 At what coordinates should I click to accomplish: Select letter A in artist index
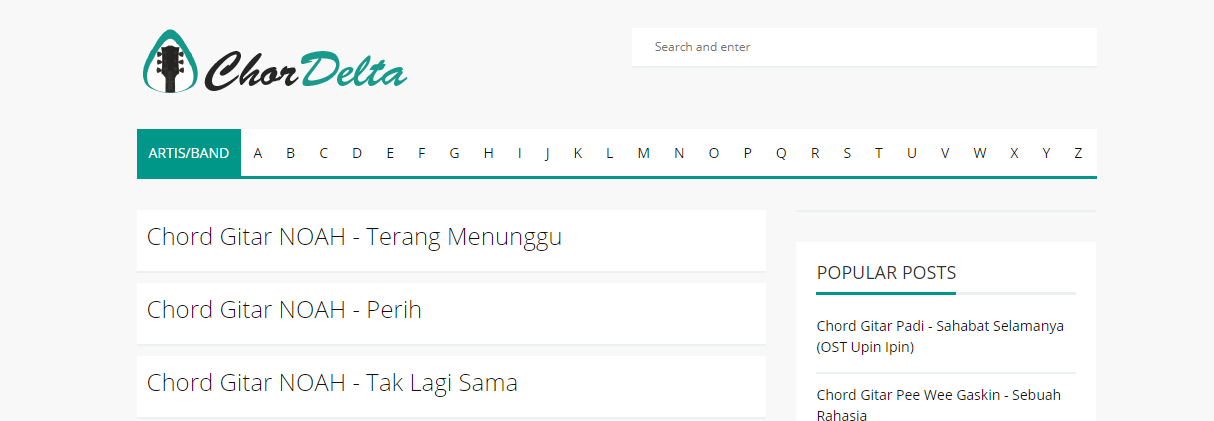258,153
